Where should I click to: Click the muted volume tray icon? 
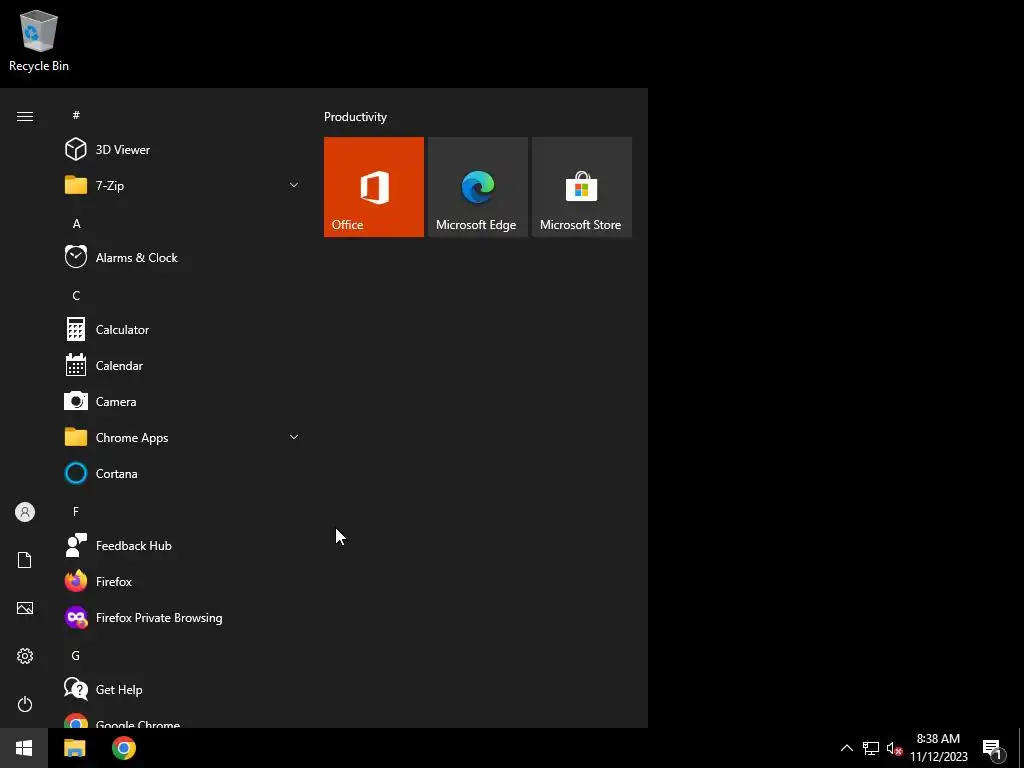[894, 749]
